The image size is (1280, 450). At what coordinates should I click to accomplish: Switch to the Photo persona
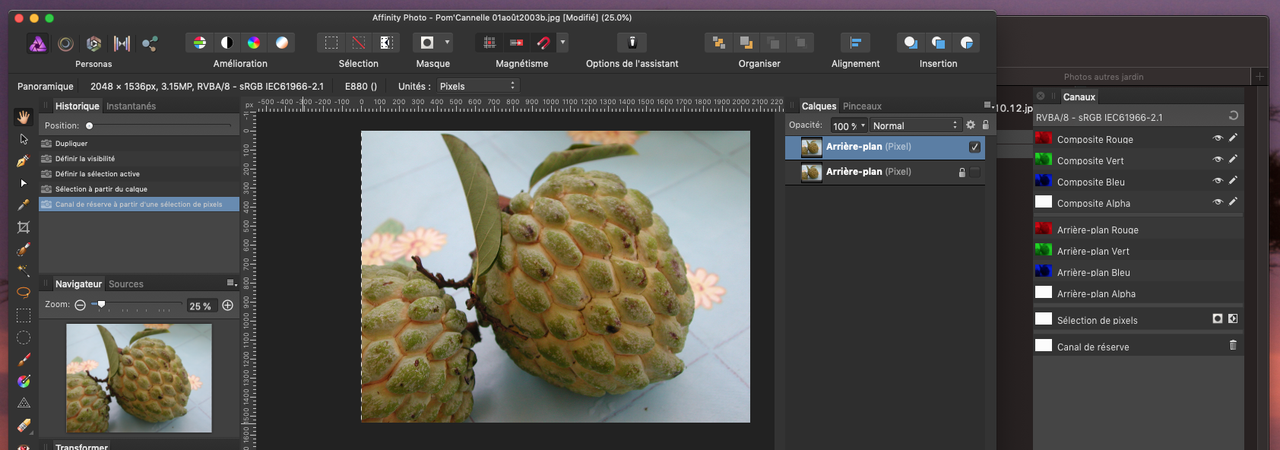pyautogui.click(x=36, y=43)
